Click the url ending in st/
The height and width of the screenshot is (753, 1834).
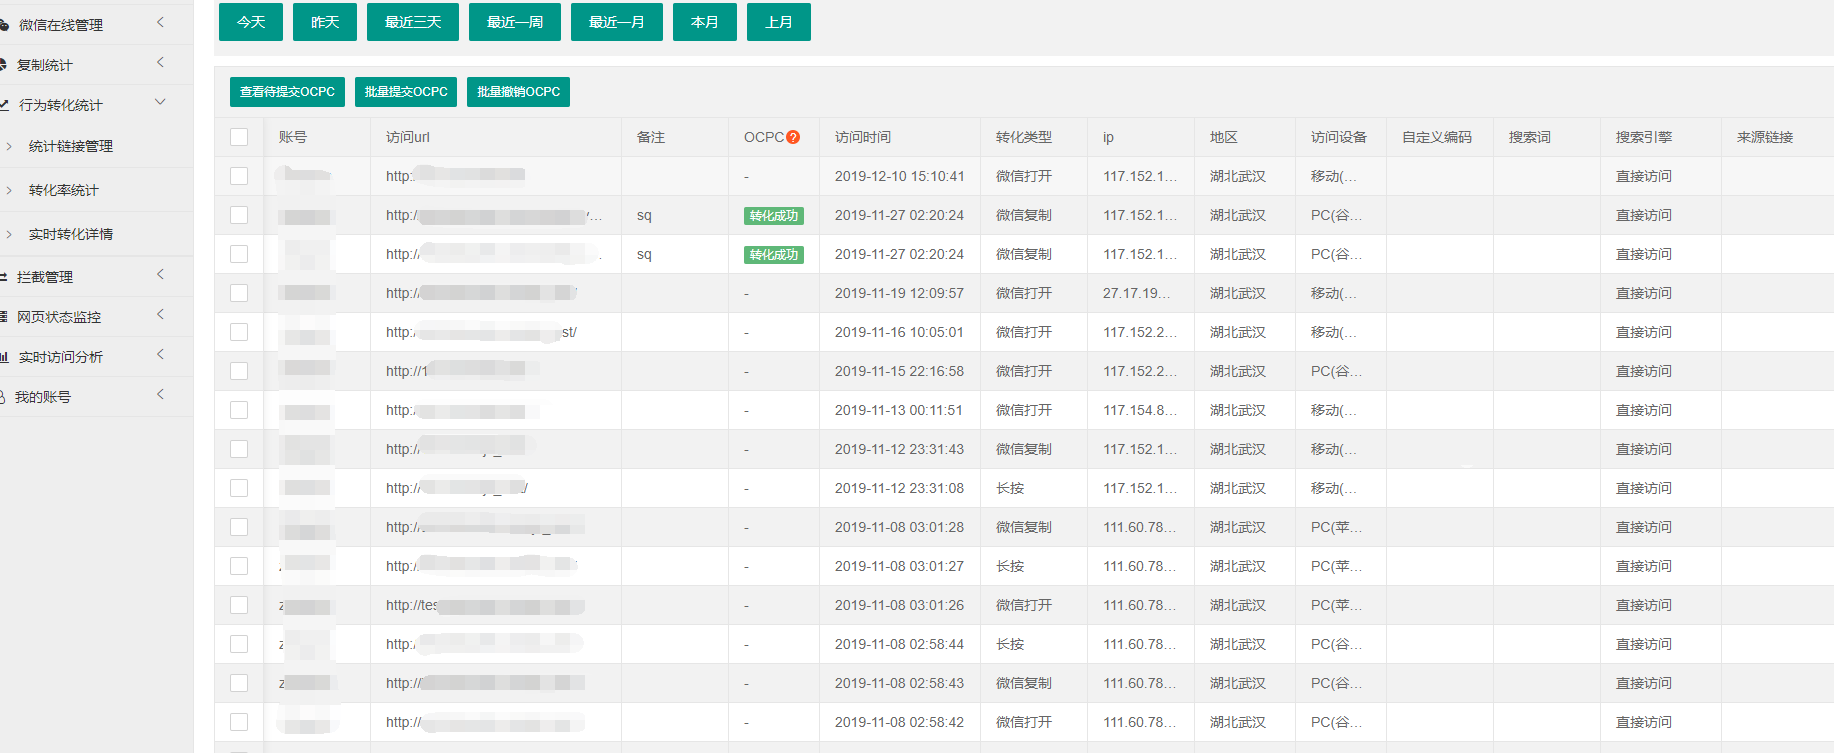(481, 332)
